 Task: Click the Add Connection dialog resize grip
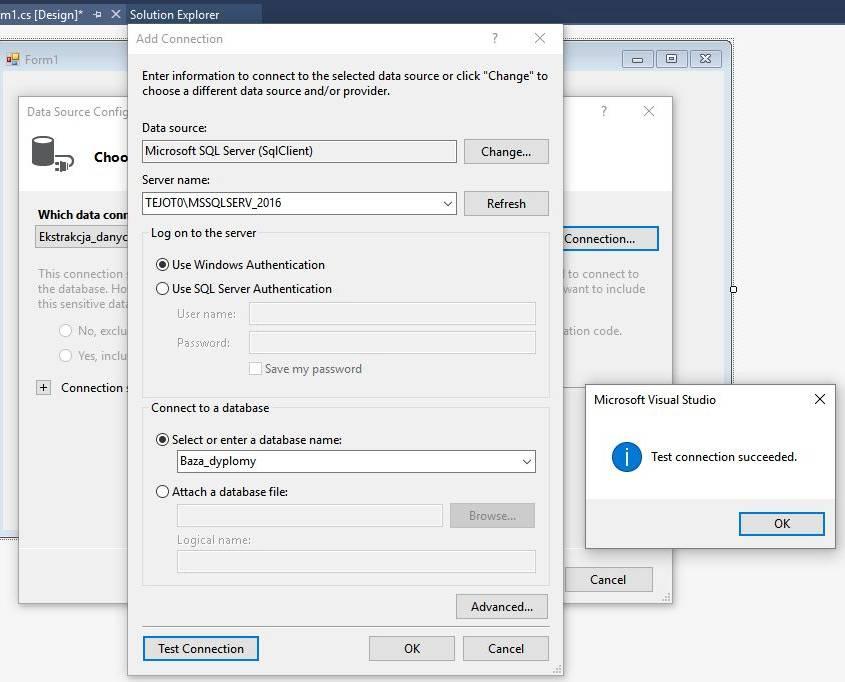[557, 669]
